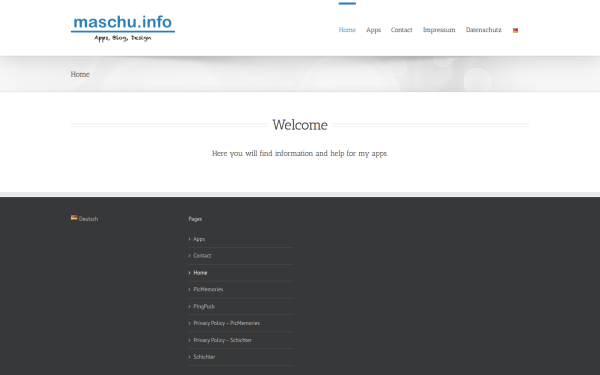Open the Home menu item
Viewport: 600px width, 375px height.
[347, 30]
